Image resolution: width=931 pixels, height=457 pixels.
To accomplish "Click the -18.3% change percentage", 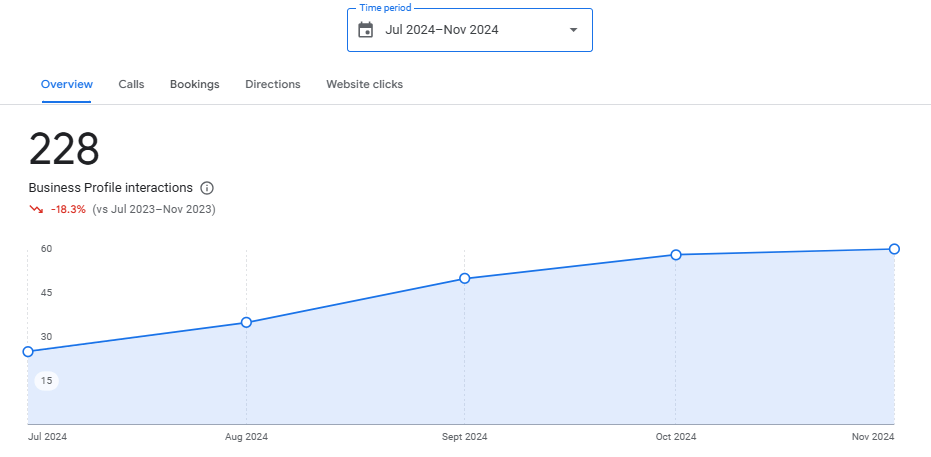I will (x=68, y=210).
